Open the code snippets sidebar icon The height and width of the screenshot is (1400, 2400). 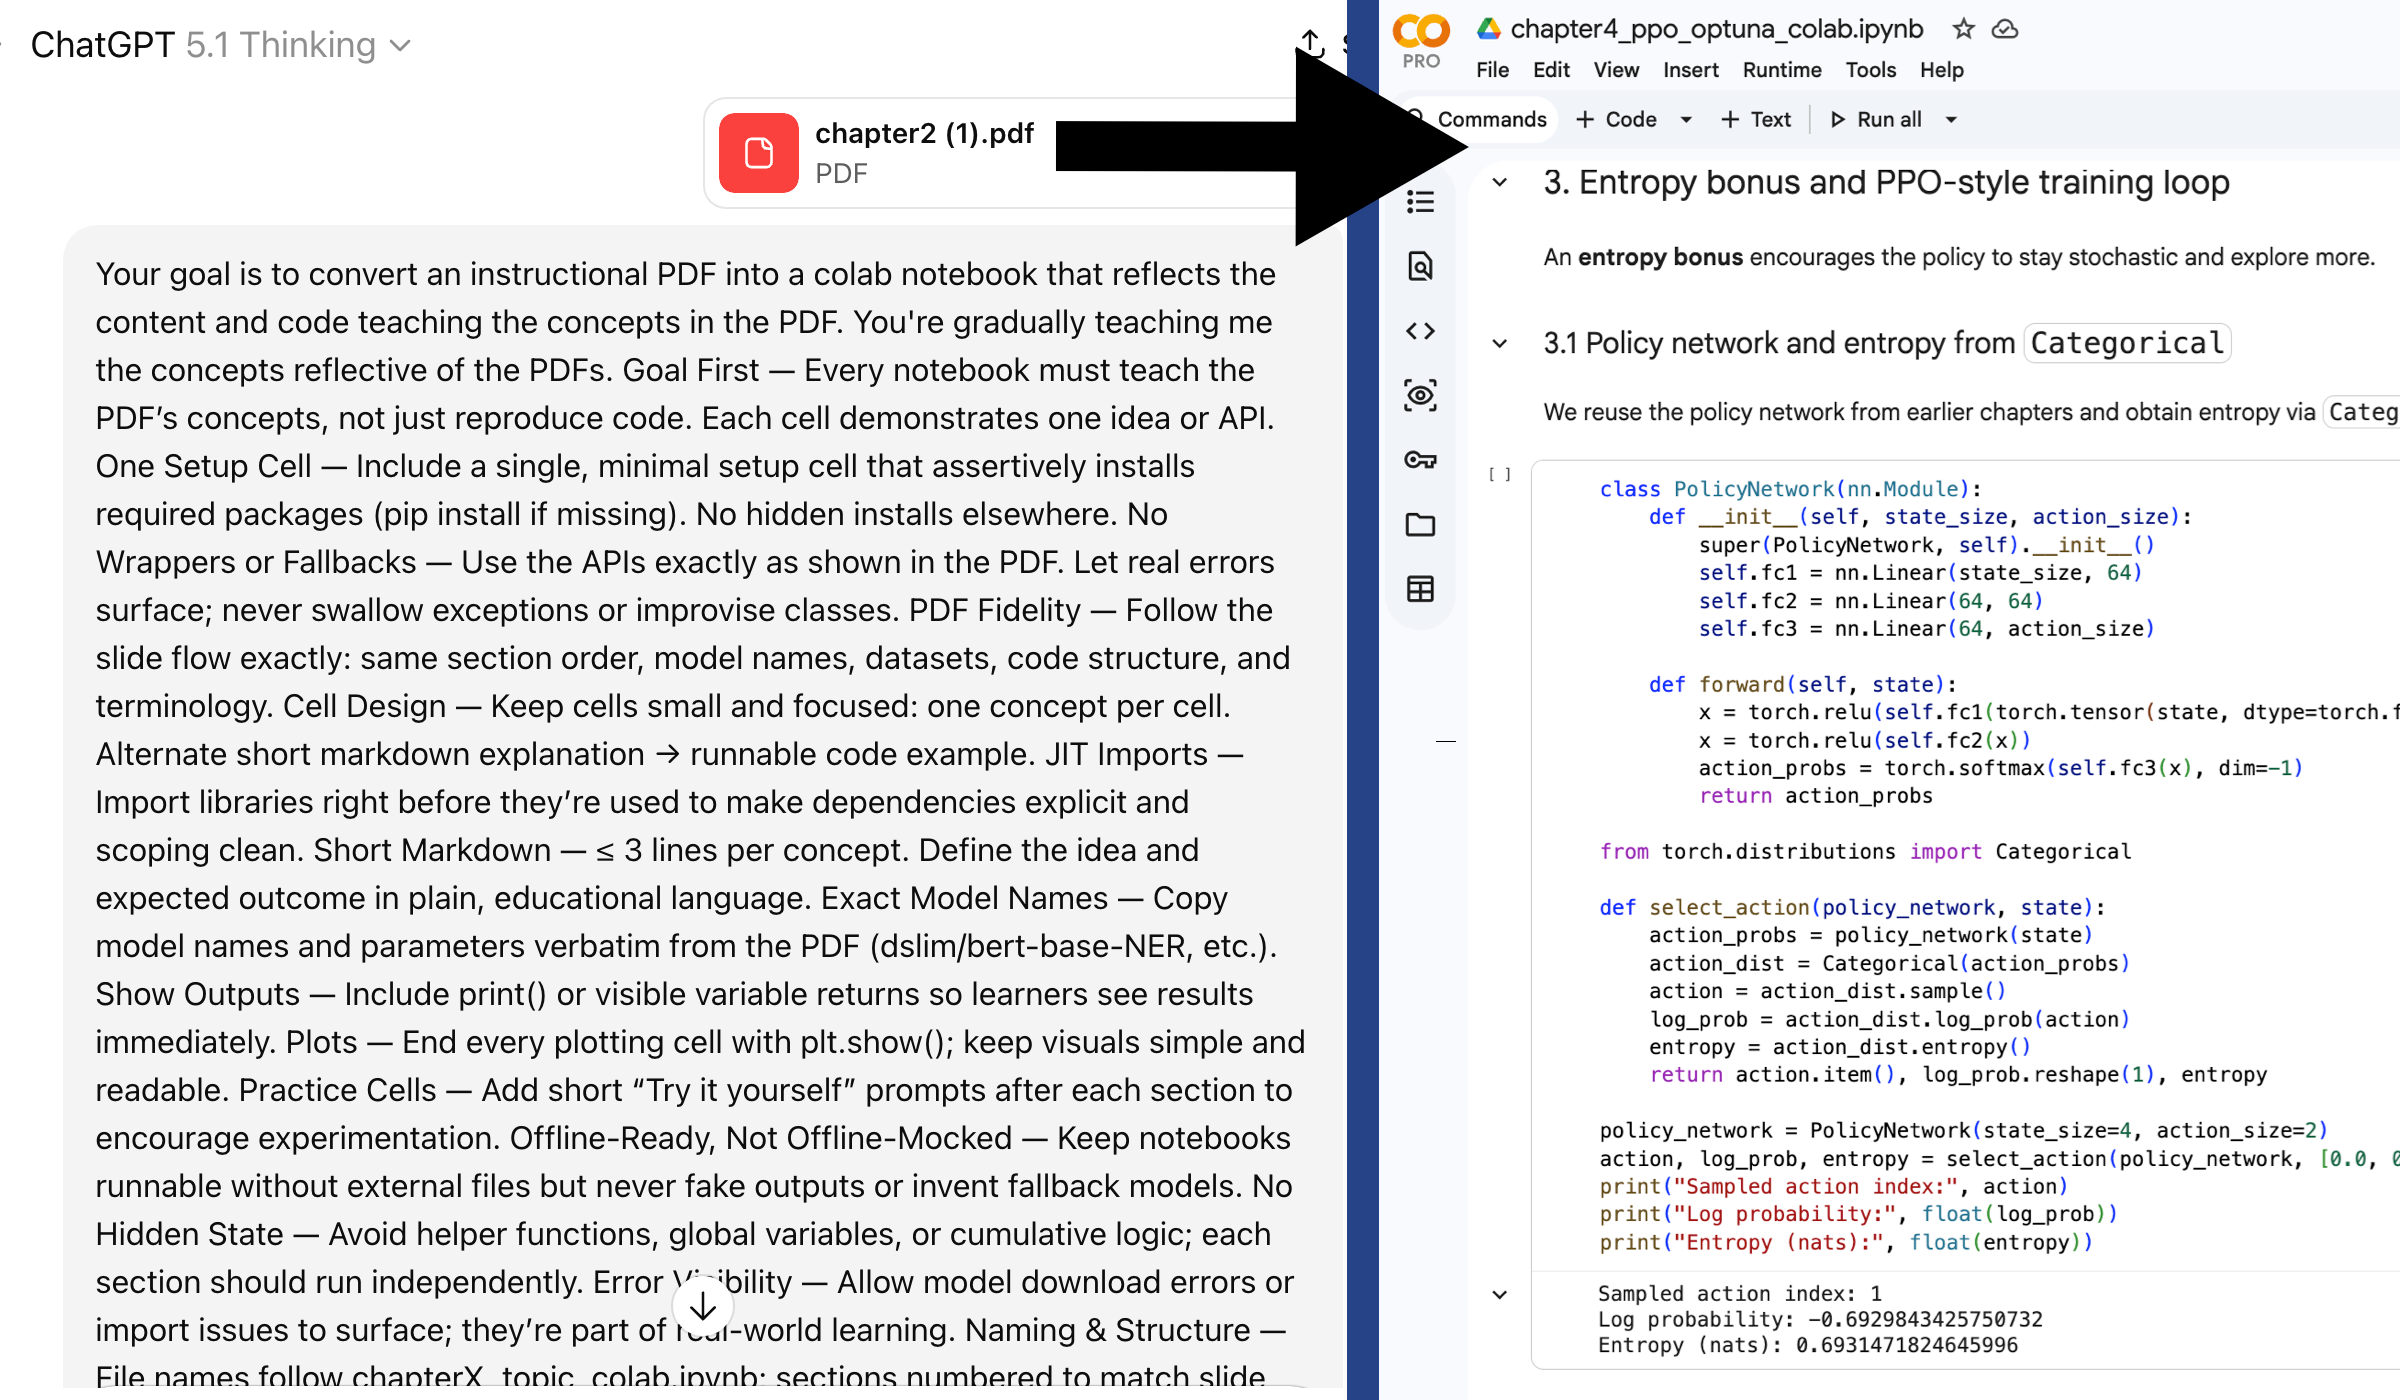pyautogui.click(x=1420, y=331)
